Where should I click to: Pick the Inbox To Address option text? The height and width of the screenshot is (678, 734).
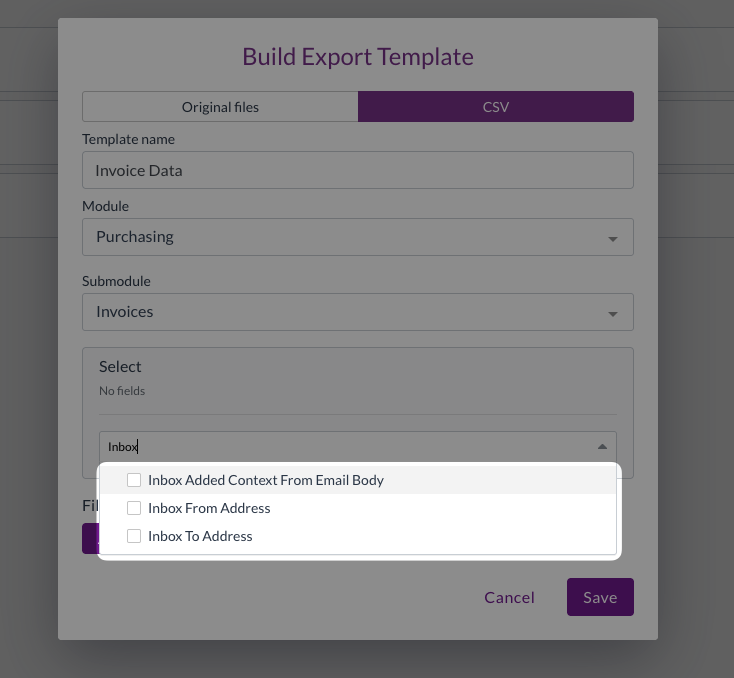[200, 536]
